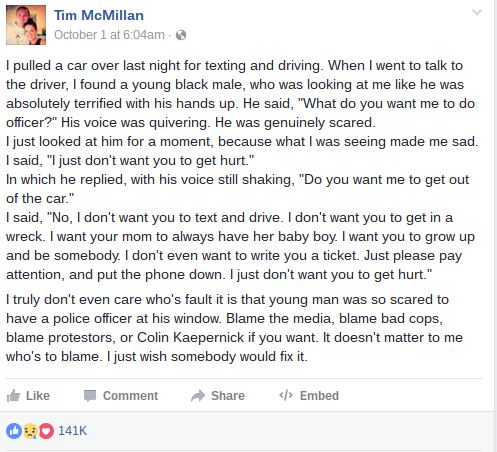Screen dimensions: 497x452
Task: Click the post's opening paragraph about texting
Action: (240, 94)
